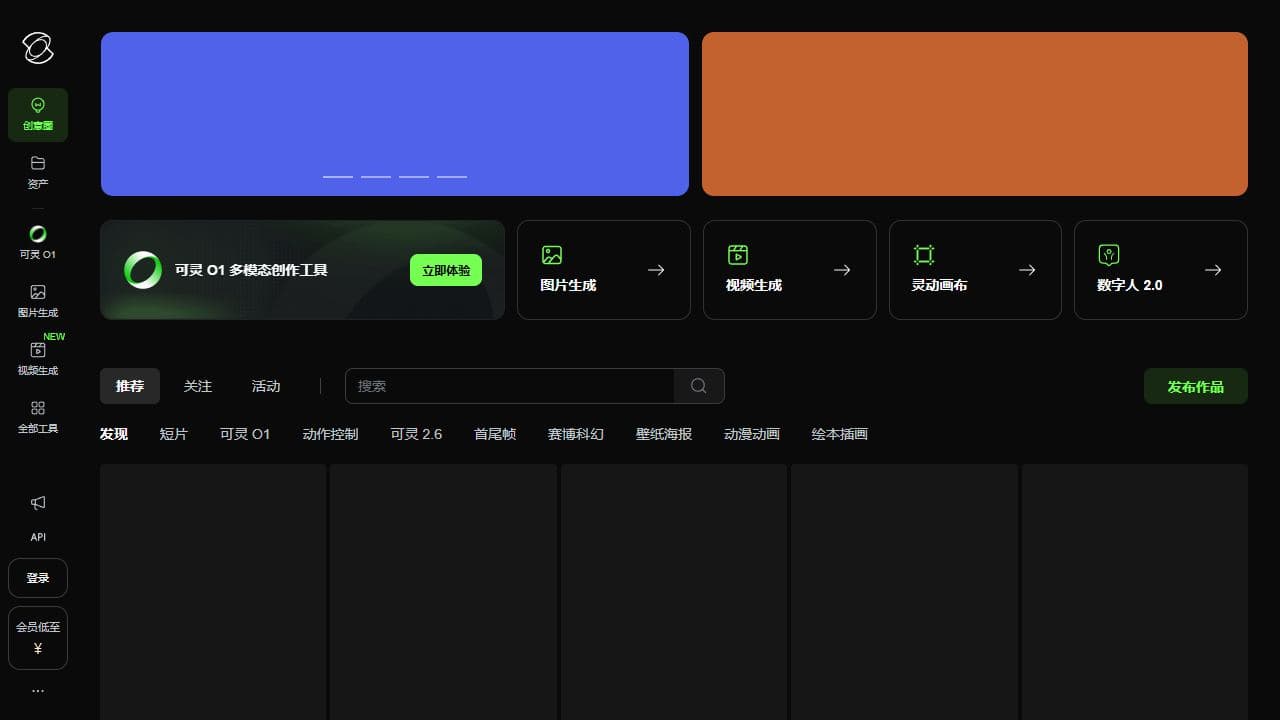Screen dimensions: 1280x720
Task: Click the 立即体验 button
Action: (x=446, y=270)
